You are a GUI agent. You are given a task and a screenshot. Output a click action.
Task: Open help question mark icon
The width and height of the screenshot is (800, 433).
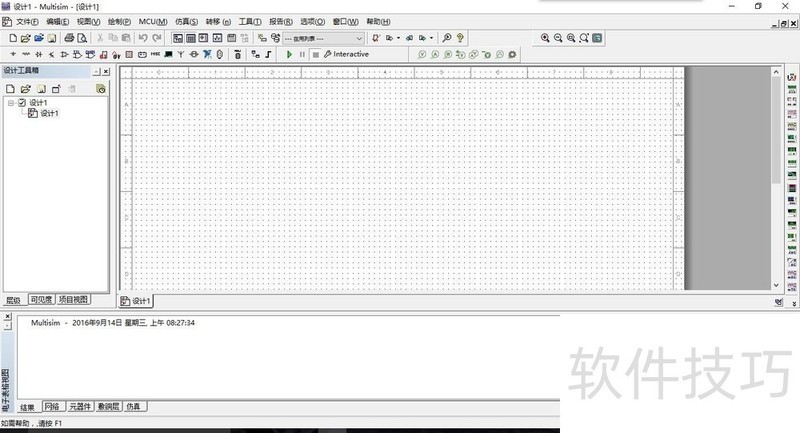pos(460,38)
